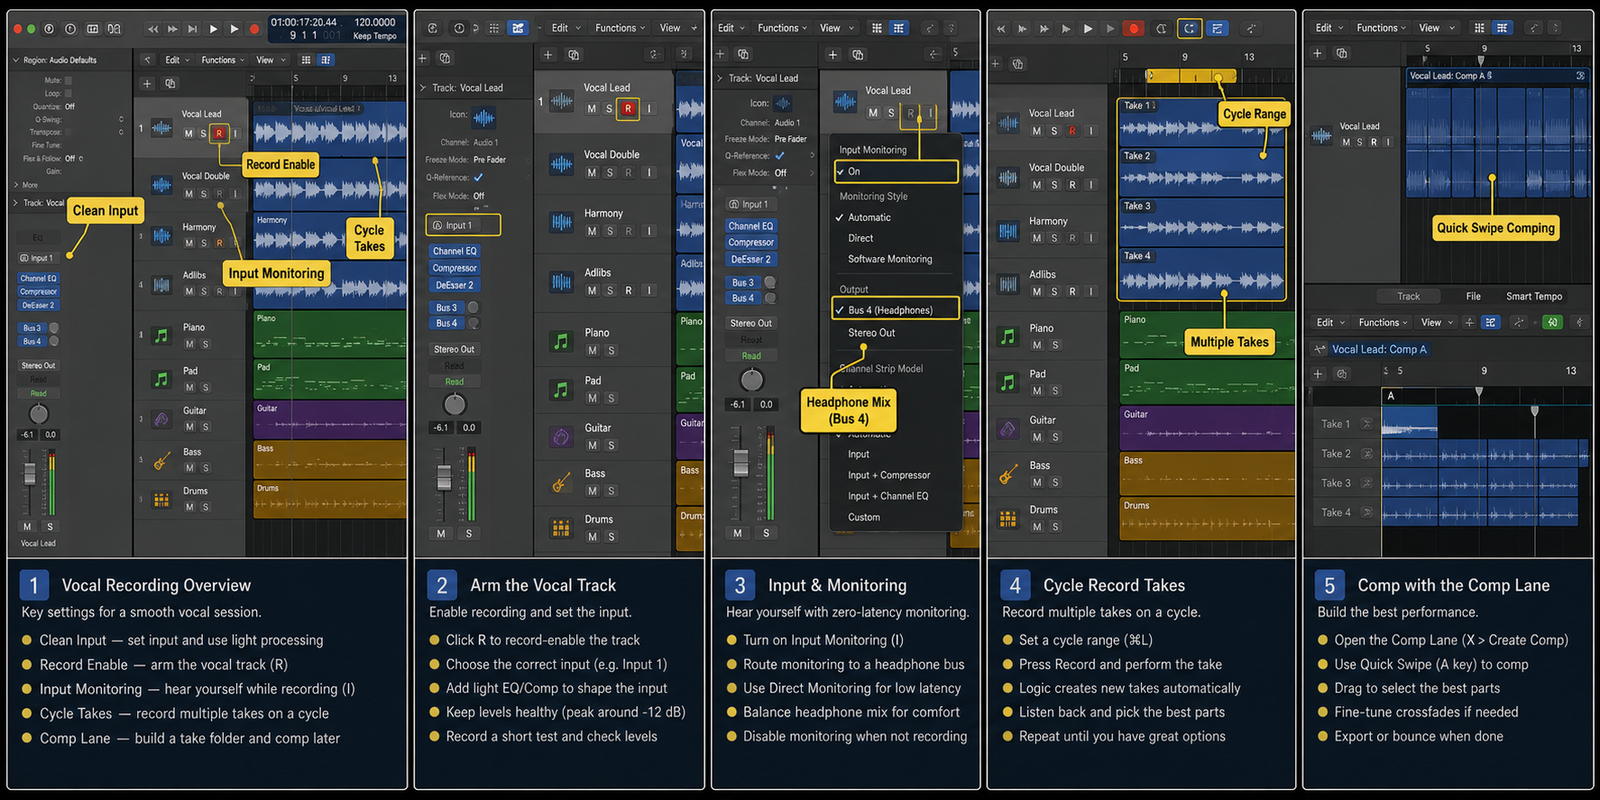Viewport: 1600px width, 800px height.
Task: Select Bus 4 (Headphones) output in panel 3 menu
Action: 895,310
